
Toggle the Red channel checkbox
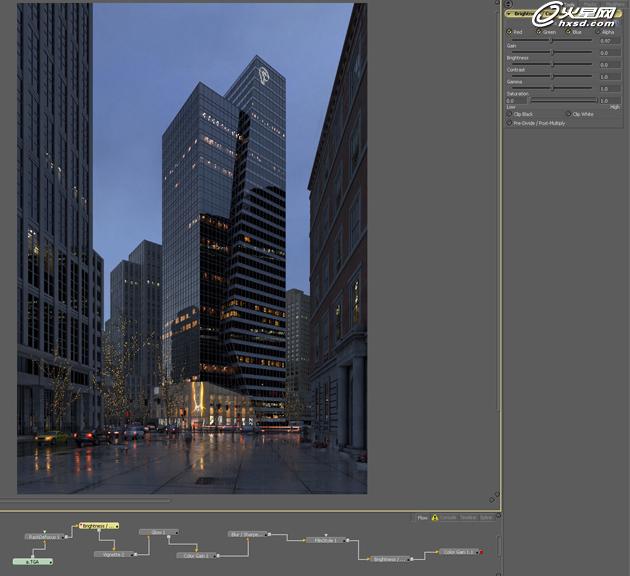click(509, 32)
